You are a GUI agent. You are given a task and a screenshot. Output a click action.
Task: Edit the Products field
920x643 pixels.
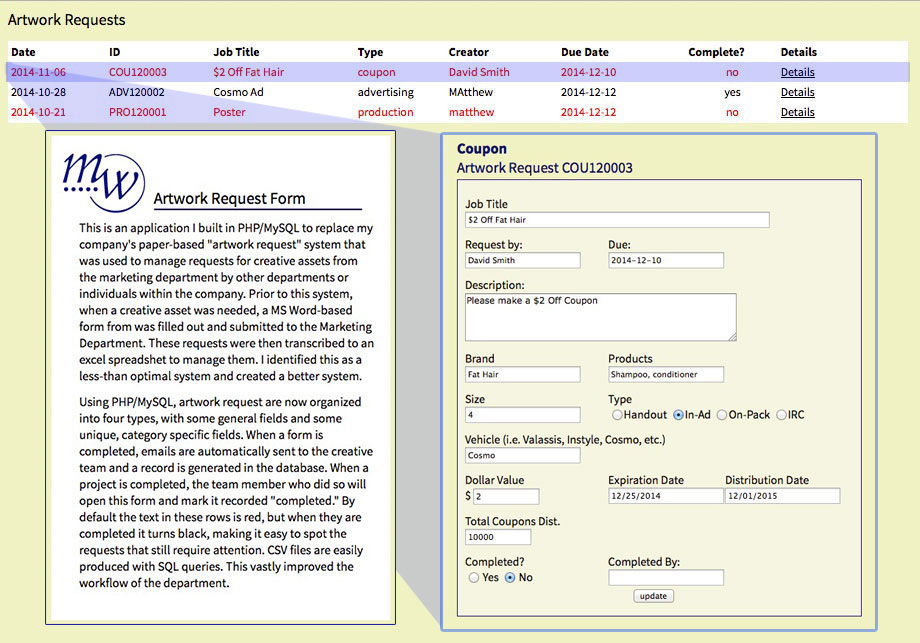[x=666, y=374]
